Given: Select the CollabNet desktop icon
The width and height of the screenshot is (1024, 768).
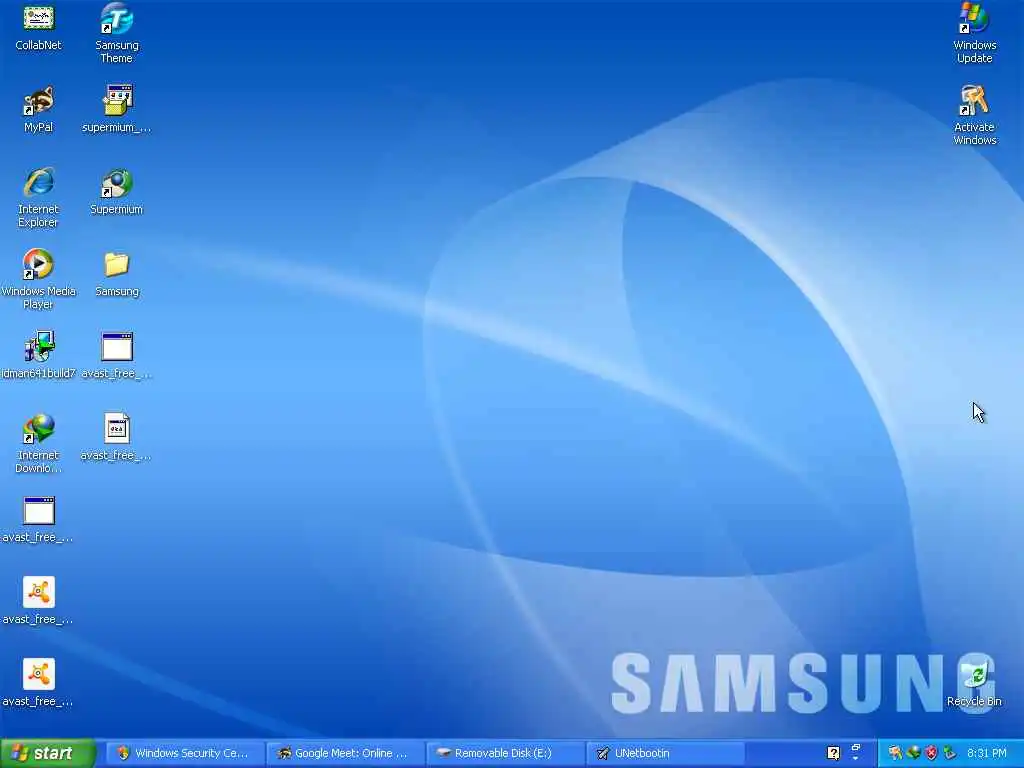Looking at the screenshot, I should pos(39,26).
